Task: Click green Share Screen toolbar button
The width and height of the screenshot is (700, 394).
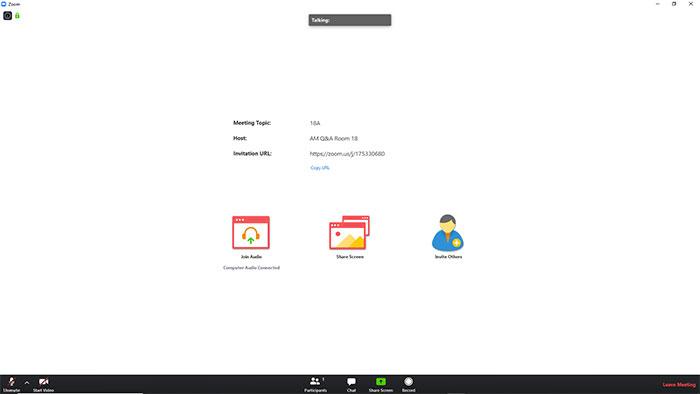Action: point(381,384)
